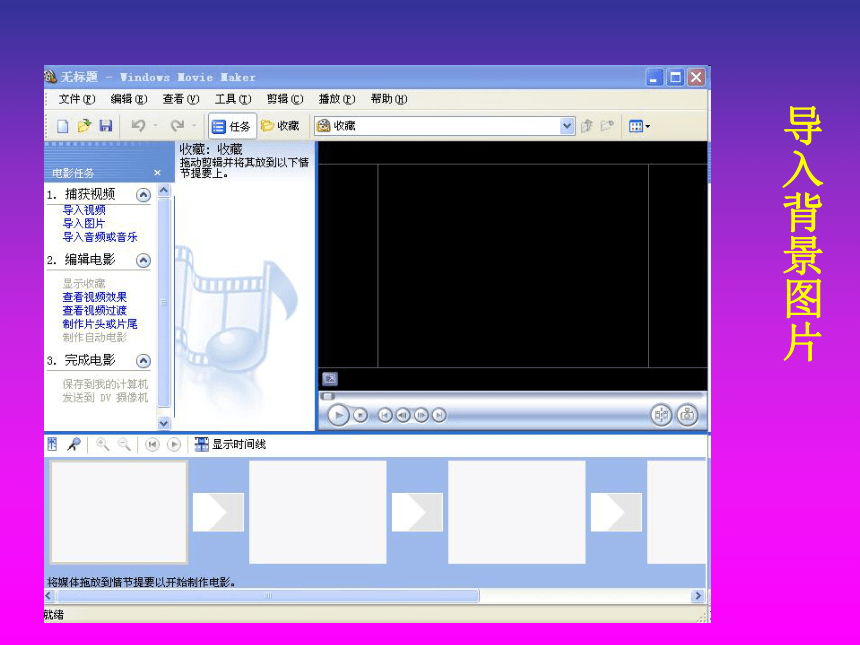Zoom out on the timeline
Viewport: 860px width, 645px height.
[x=125, y=444]
